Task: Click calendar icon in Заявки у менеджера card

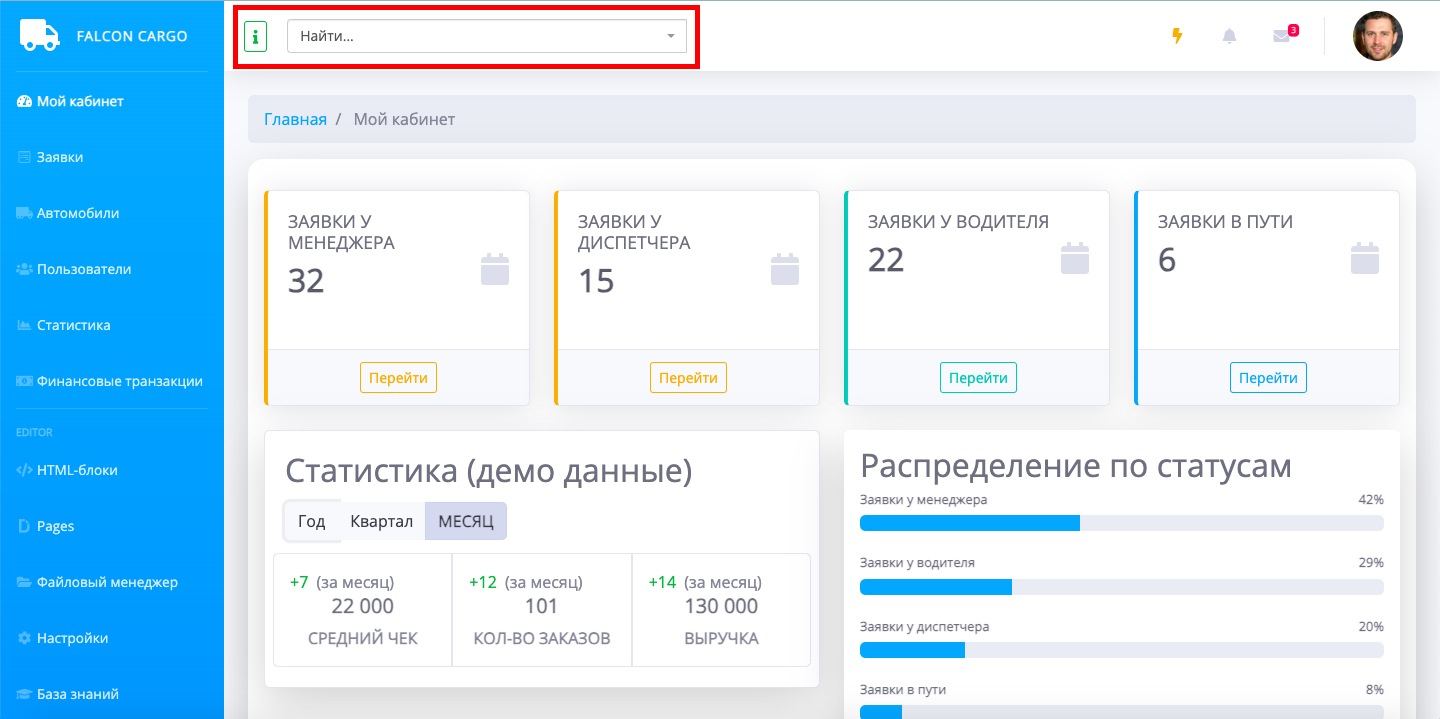Action: [x=495, y=270]
